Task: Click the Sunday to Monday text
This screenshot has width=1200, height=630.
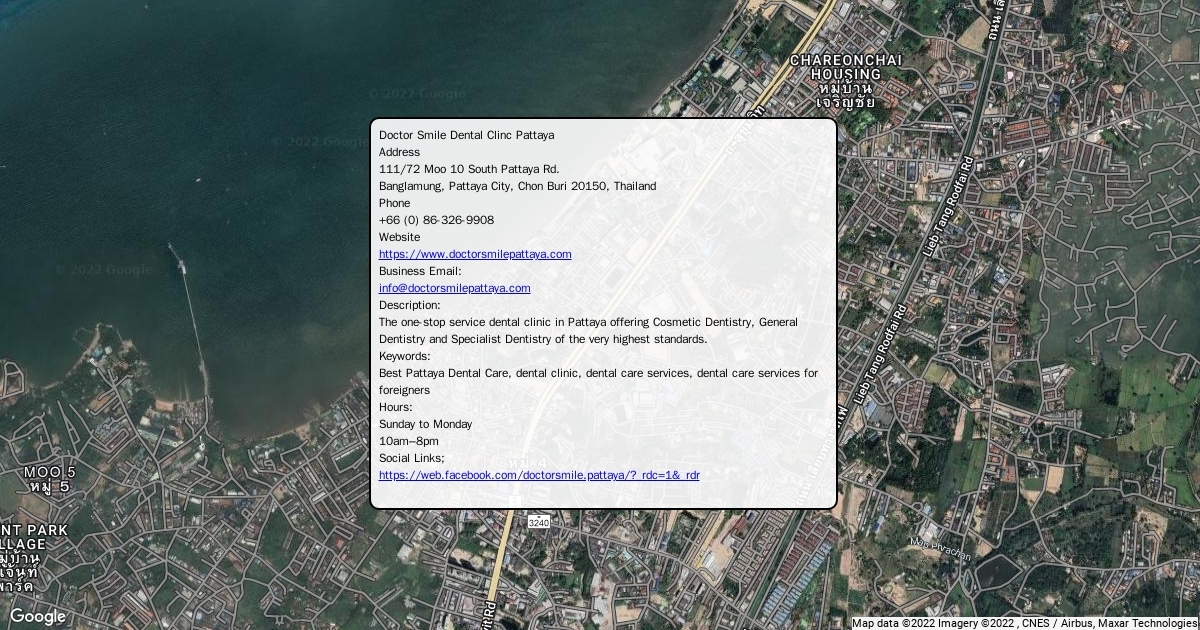Action: (425, 424)
